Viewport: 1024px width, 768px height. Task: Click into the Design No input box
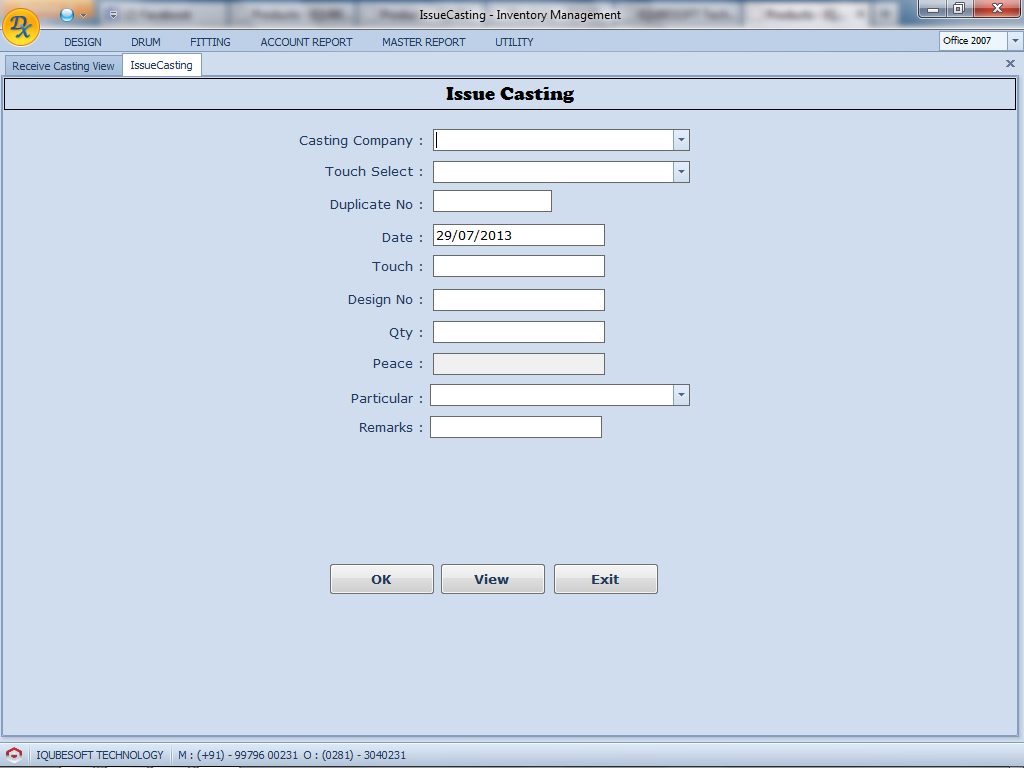point(518,300)
